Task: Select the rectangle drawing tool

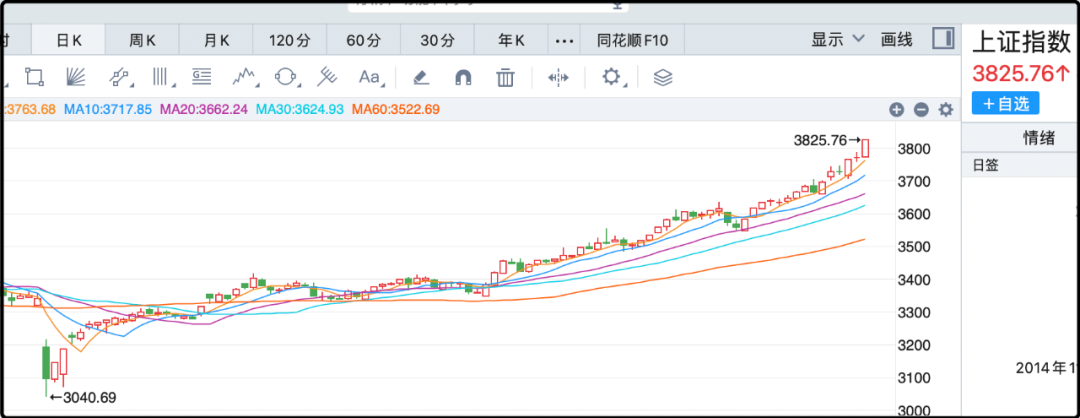Action: pyautogui.click(x=34, y=77)
